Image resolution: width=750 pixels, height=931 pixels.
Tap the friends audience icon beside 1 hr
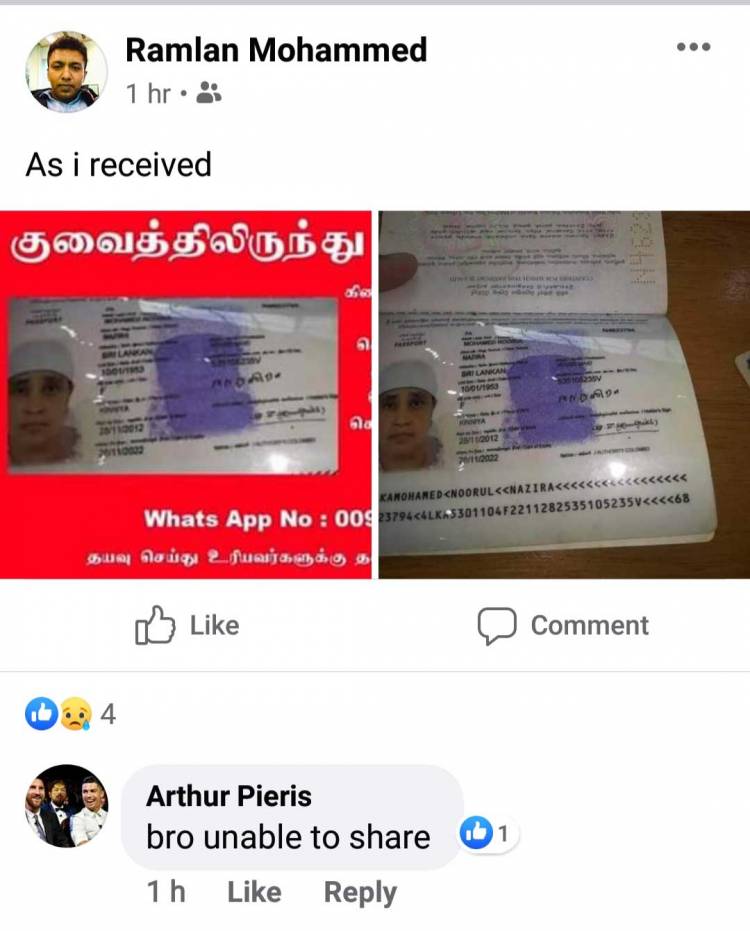tap(208, 93)
